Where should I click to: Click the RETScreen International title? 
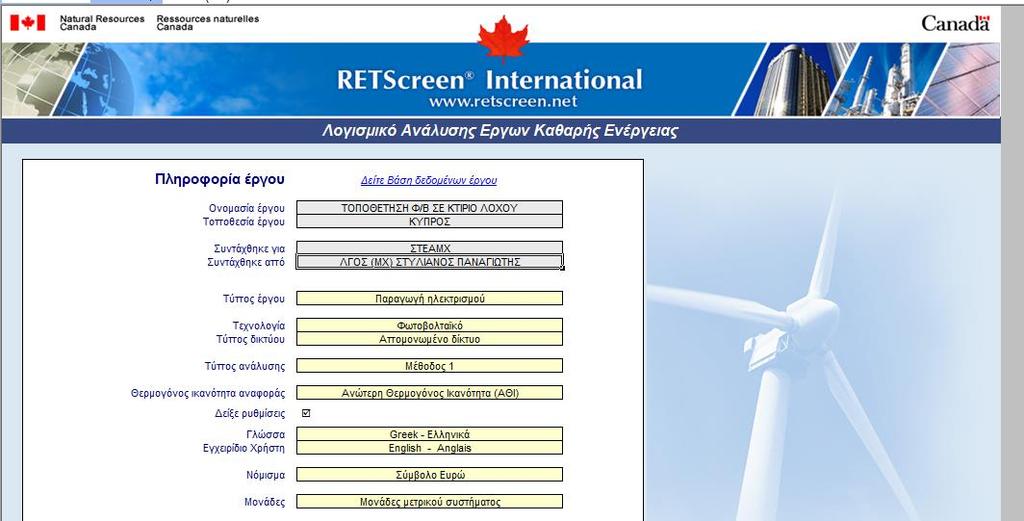click(x=490, y=80)
